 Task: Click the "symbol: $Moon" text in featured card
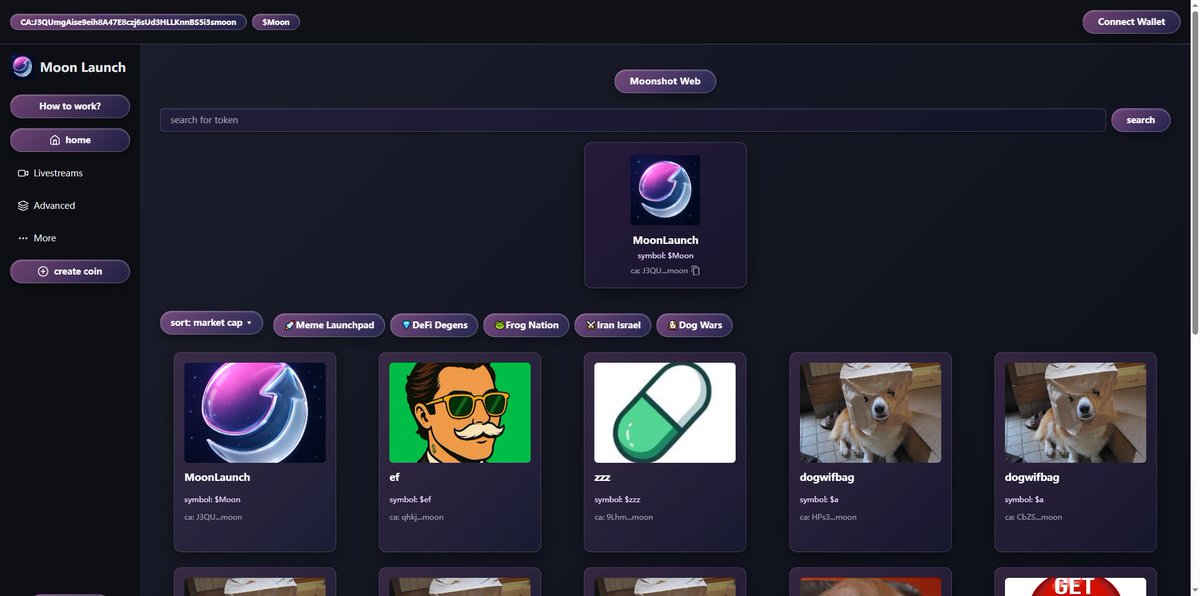(665, 255)
